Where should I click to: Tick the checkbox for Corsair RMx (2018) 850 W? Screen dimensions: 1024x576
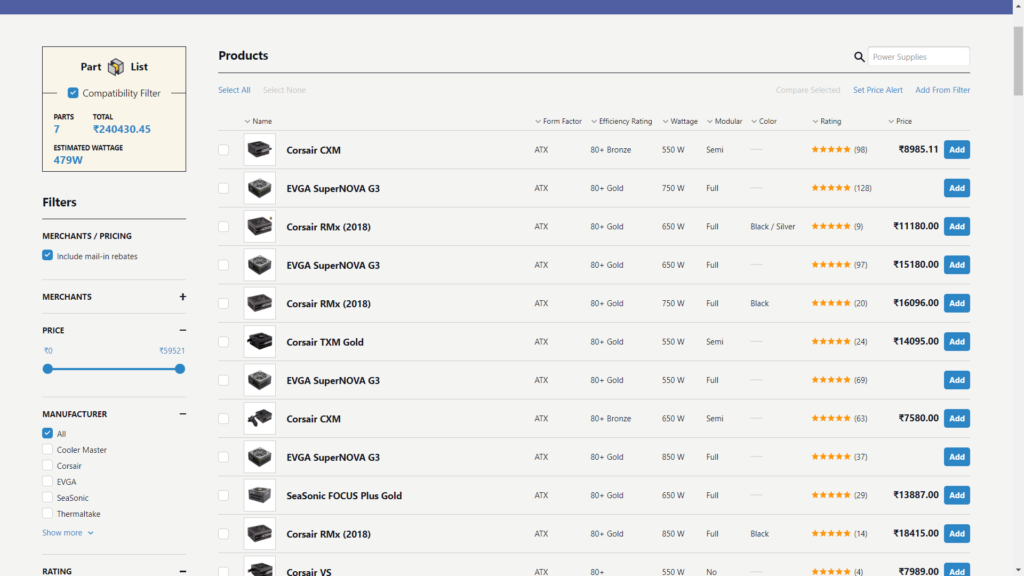(223, 534)
